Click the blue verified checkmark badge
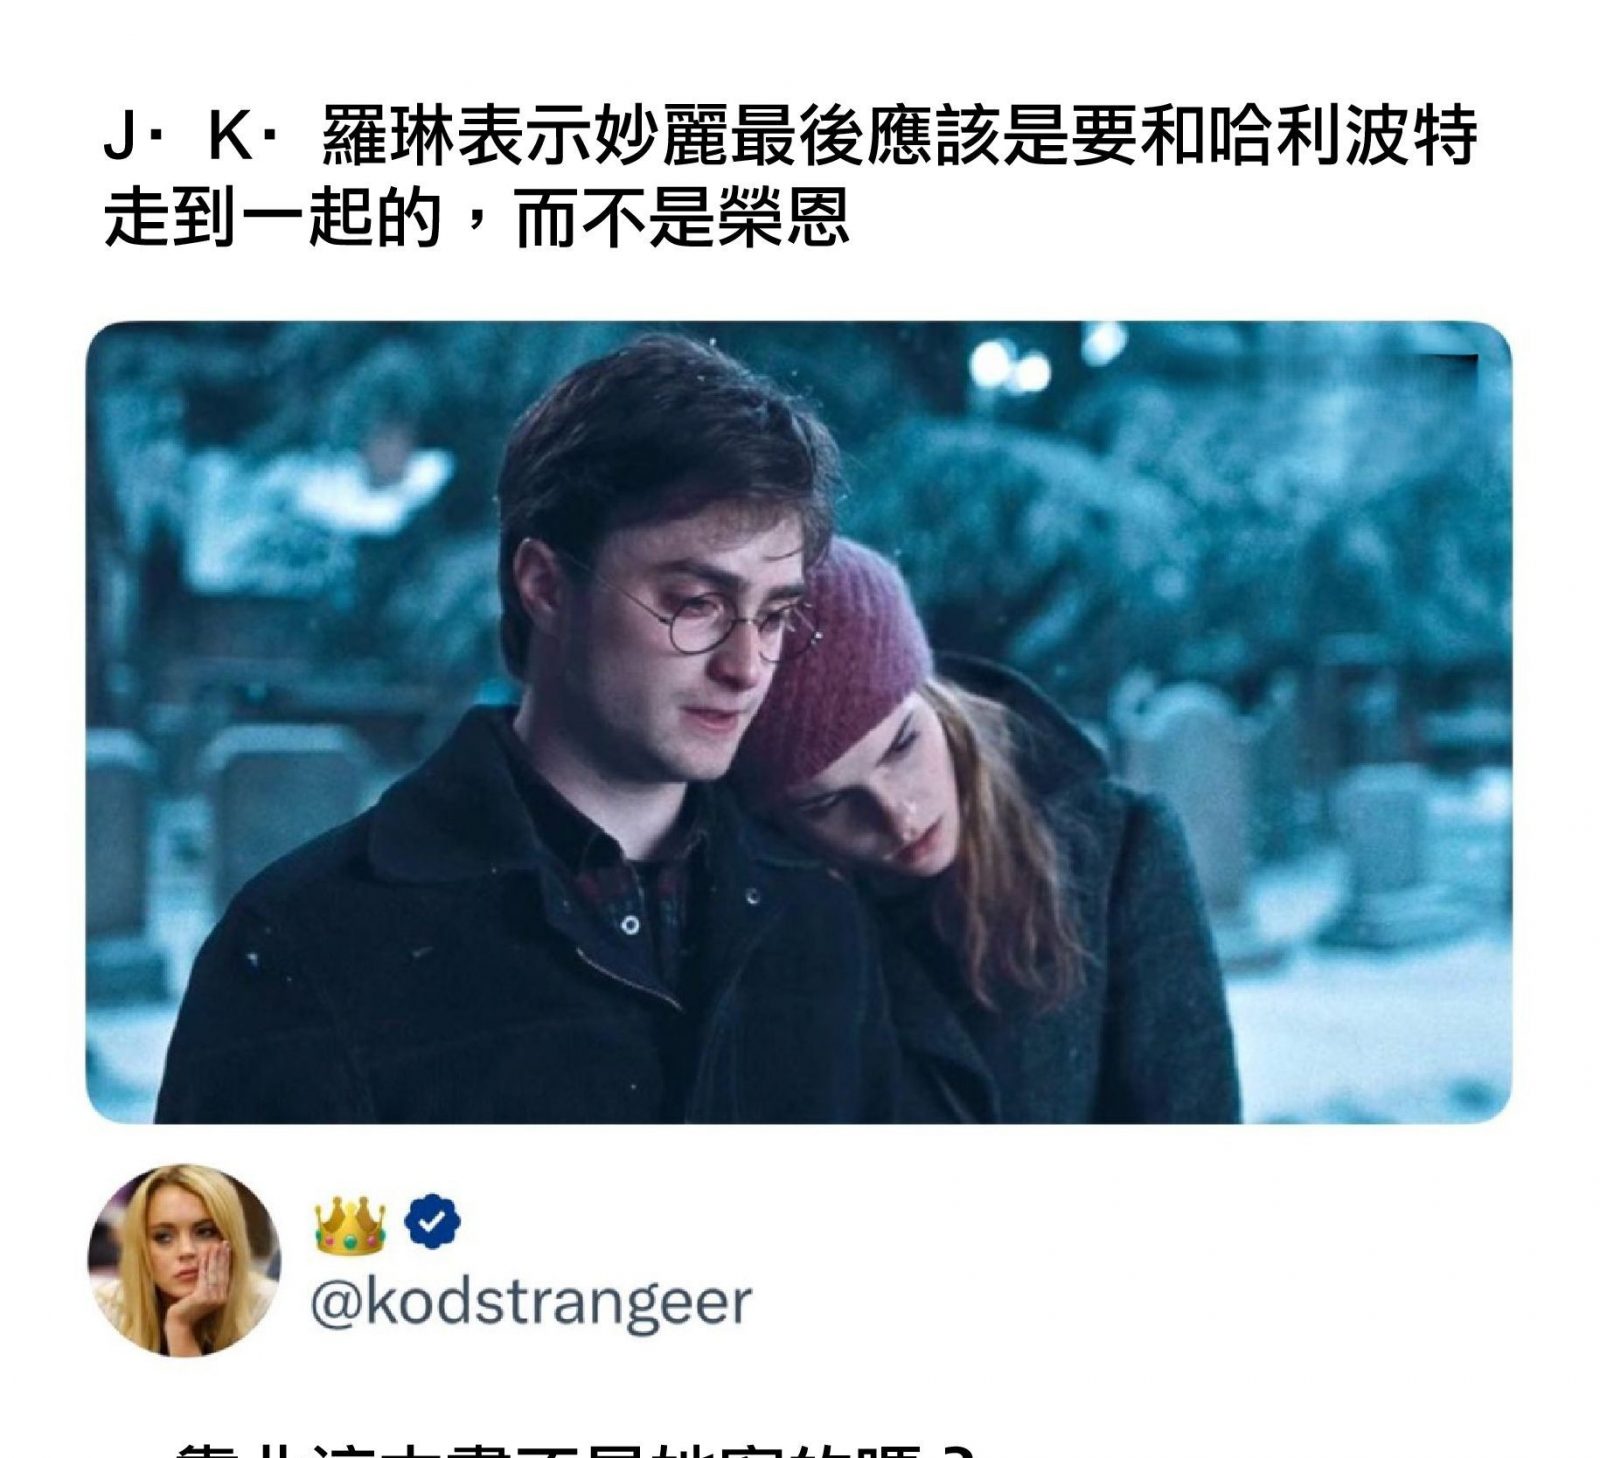 tap(433, 1221)
